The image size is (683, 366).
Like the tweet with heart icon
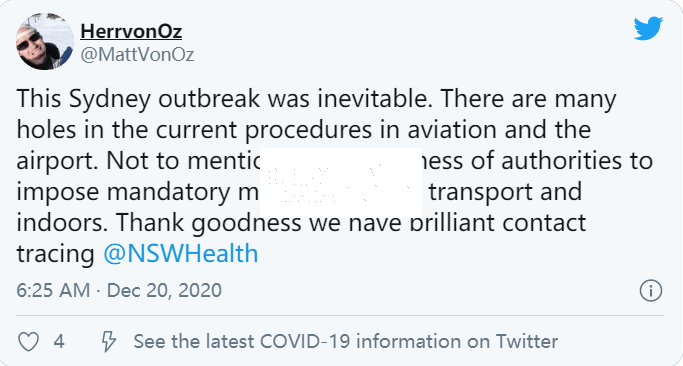[28, 342]
